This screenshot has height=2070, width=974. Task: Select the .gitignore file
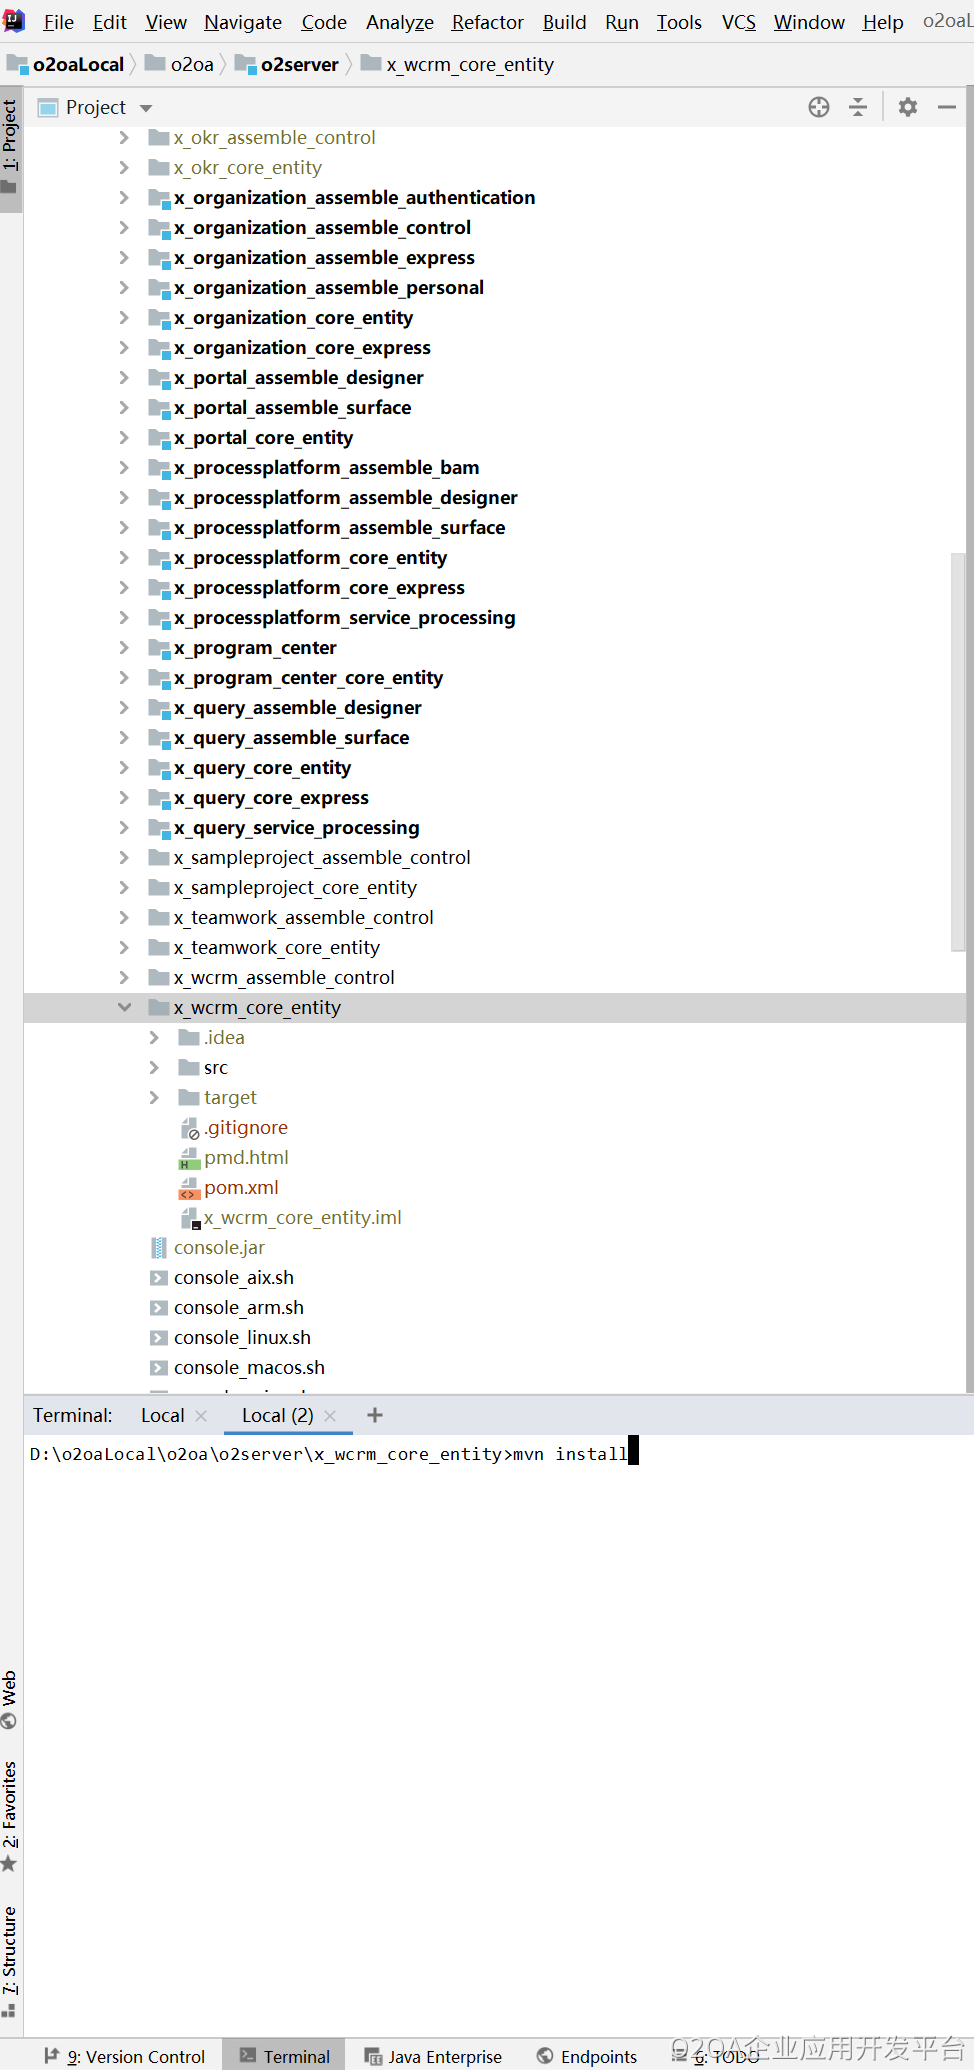246,1127
